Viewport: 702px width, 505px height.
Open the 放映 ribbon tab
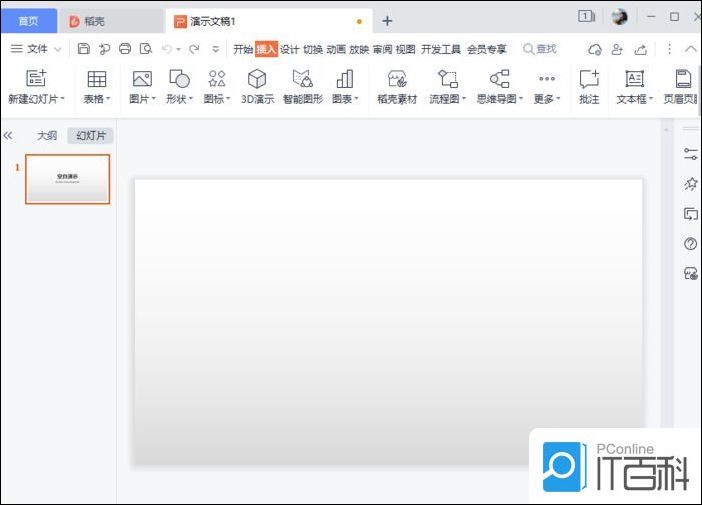coord(359,49)
